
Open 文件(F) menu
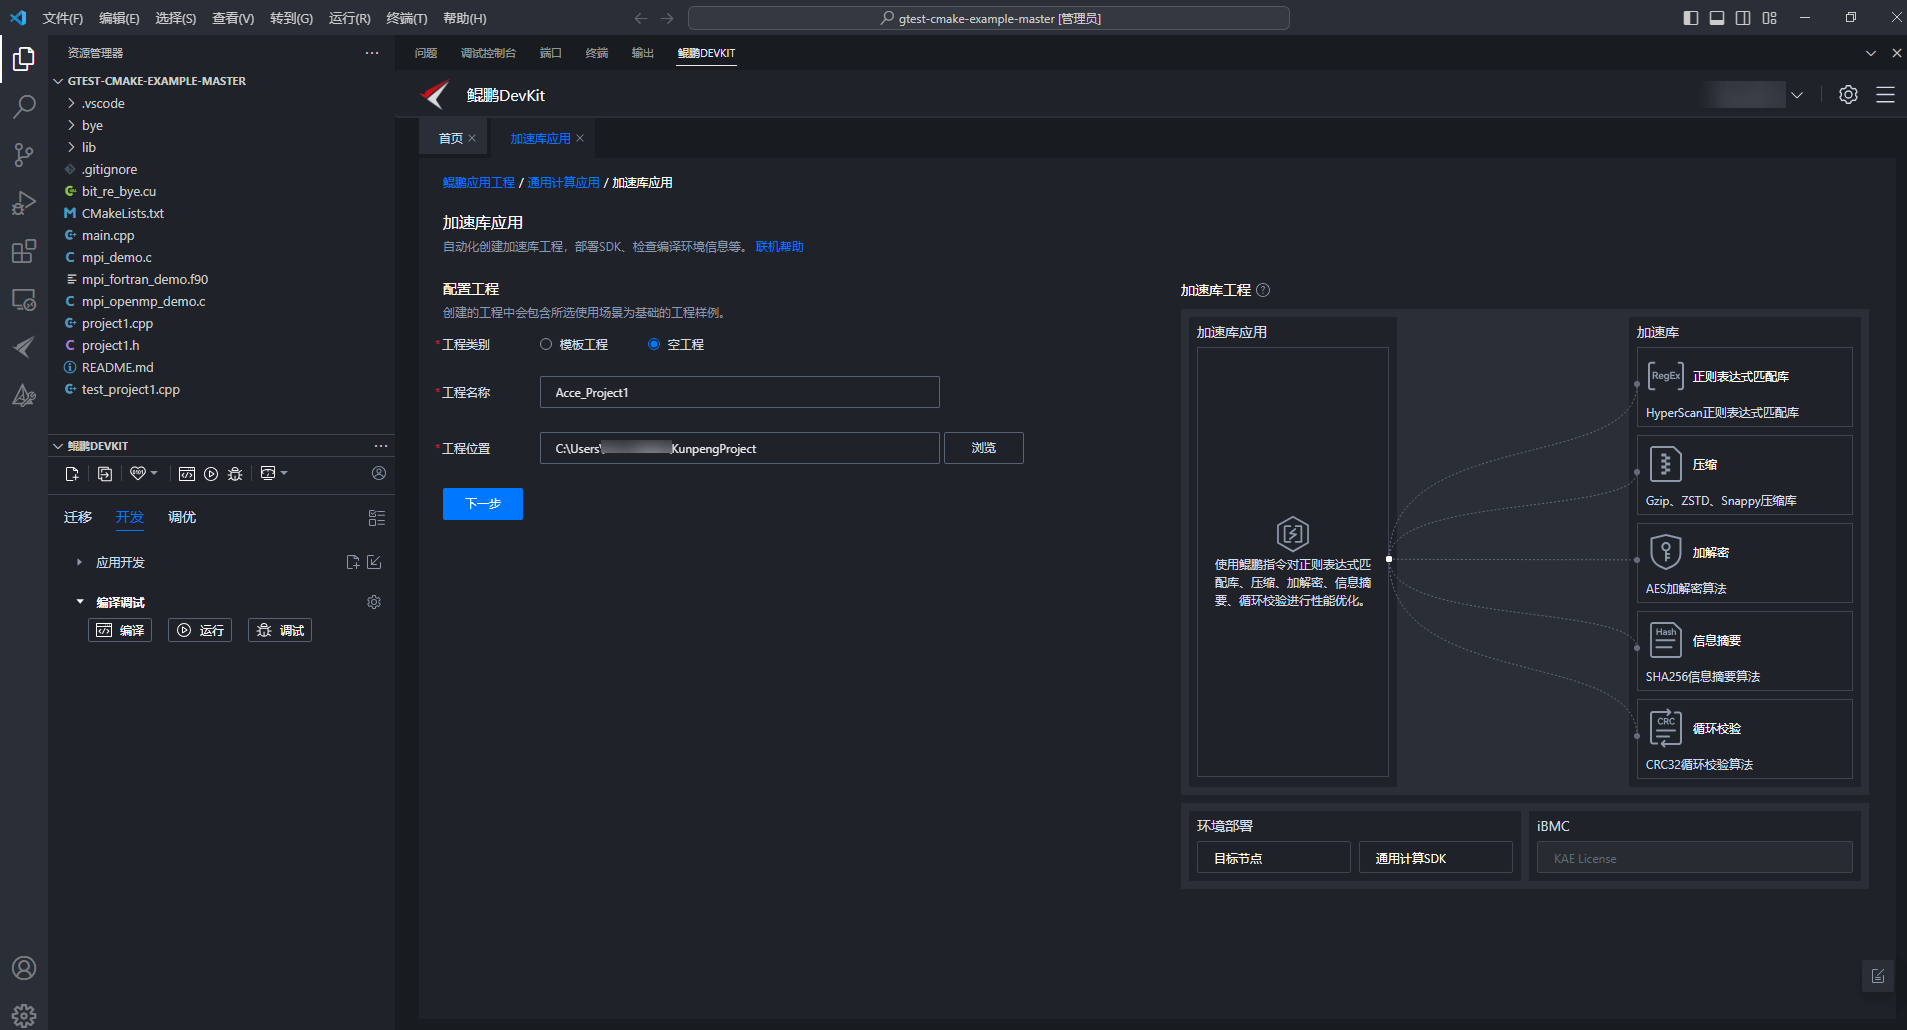point(63,18)
